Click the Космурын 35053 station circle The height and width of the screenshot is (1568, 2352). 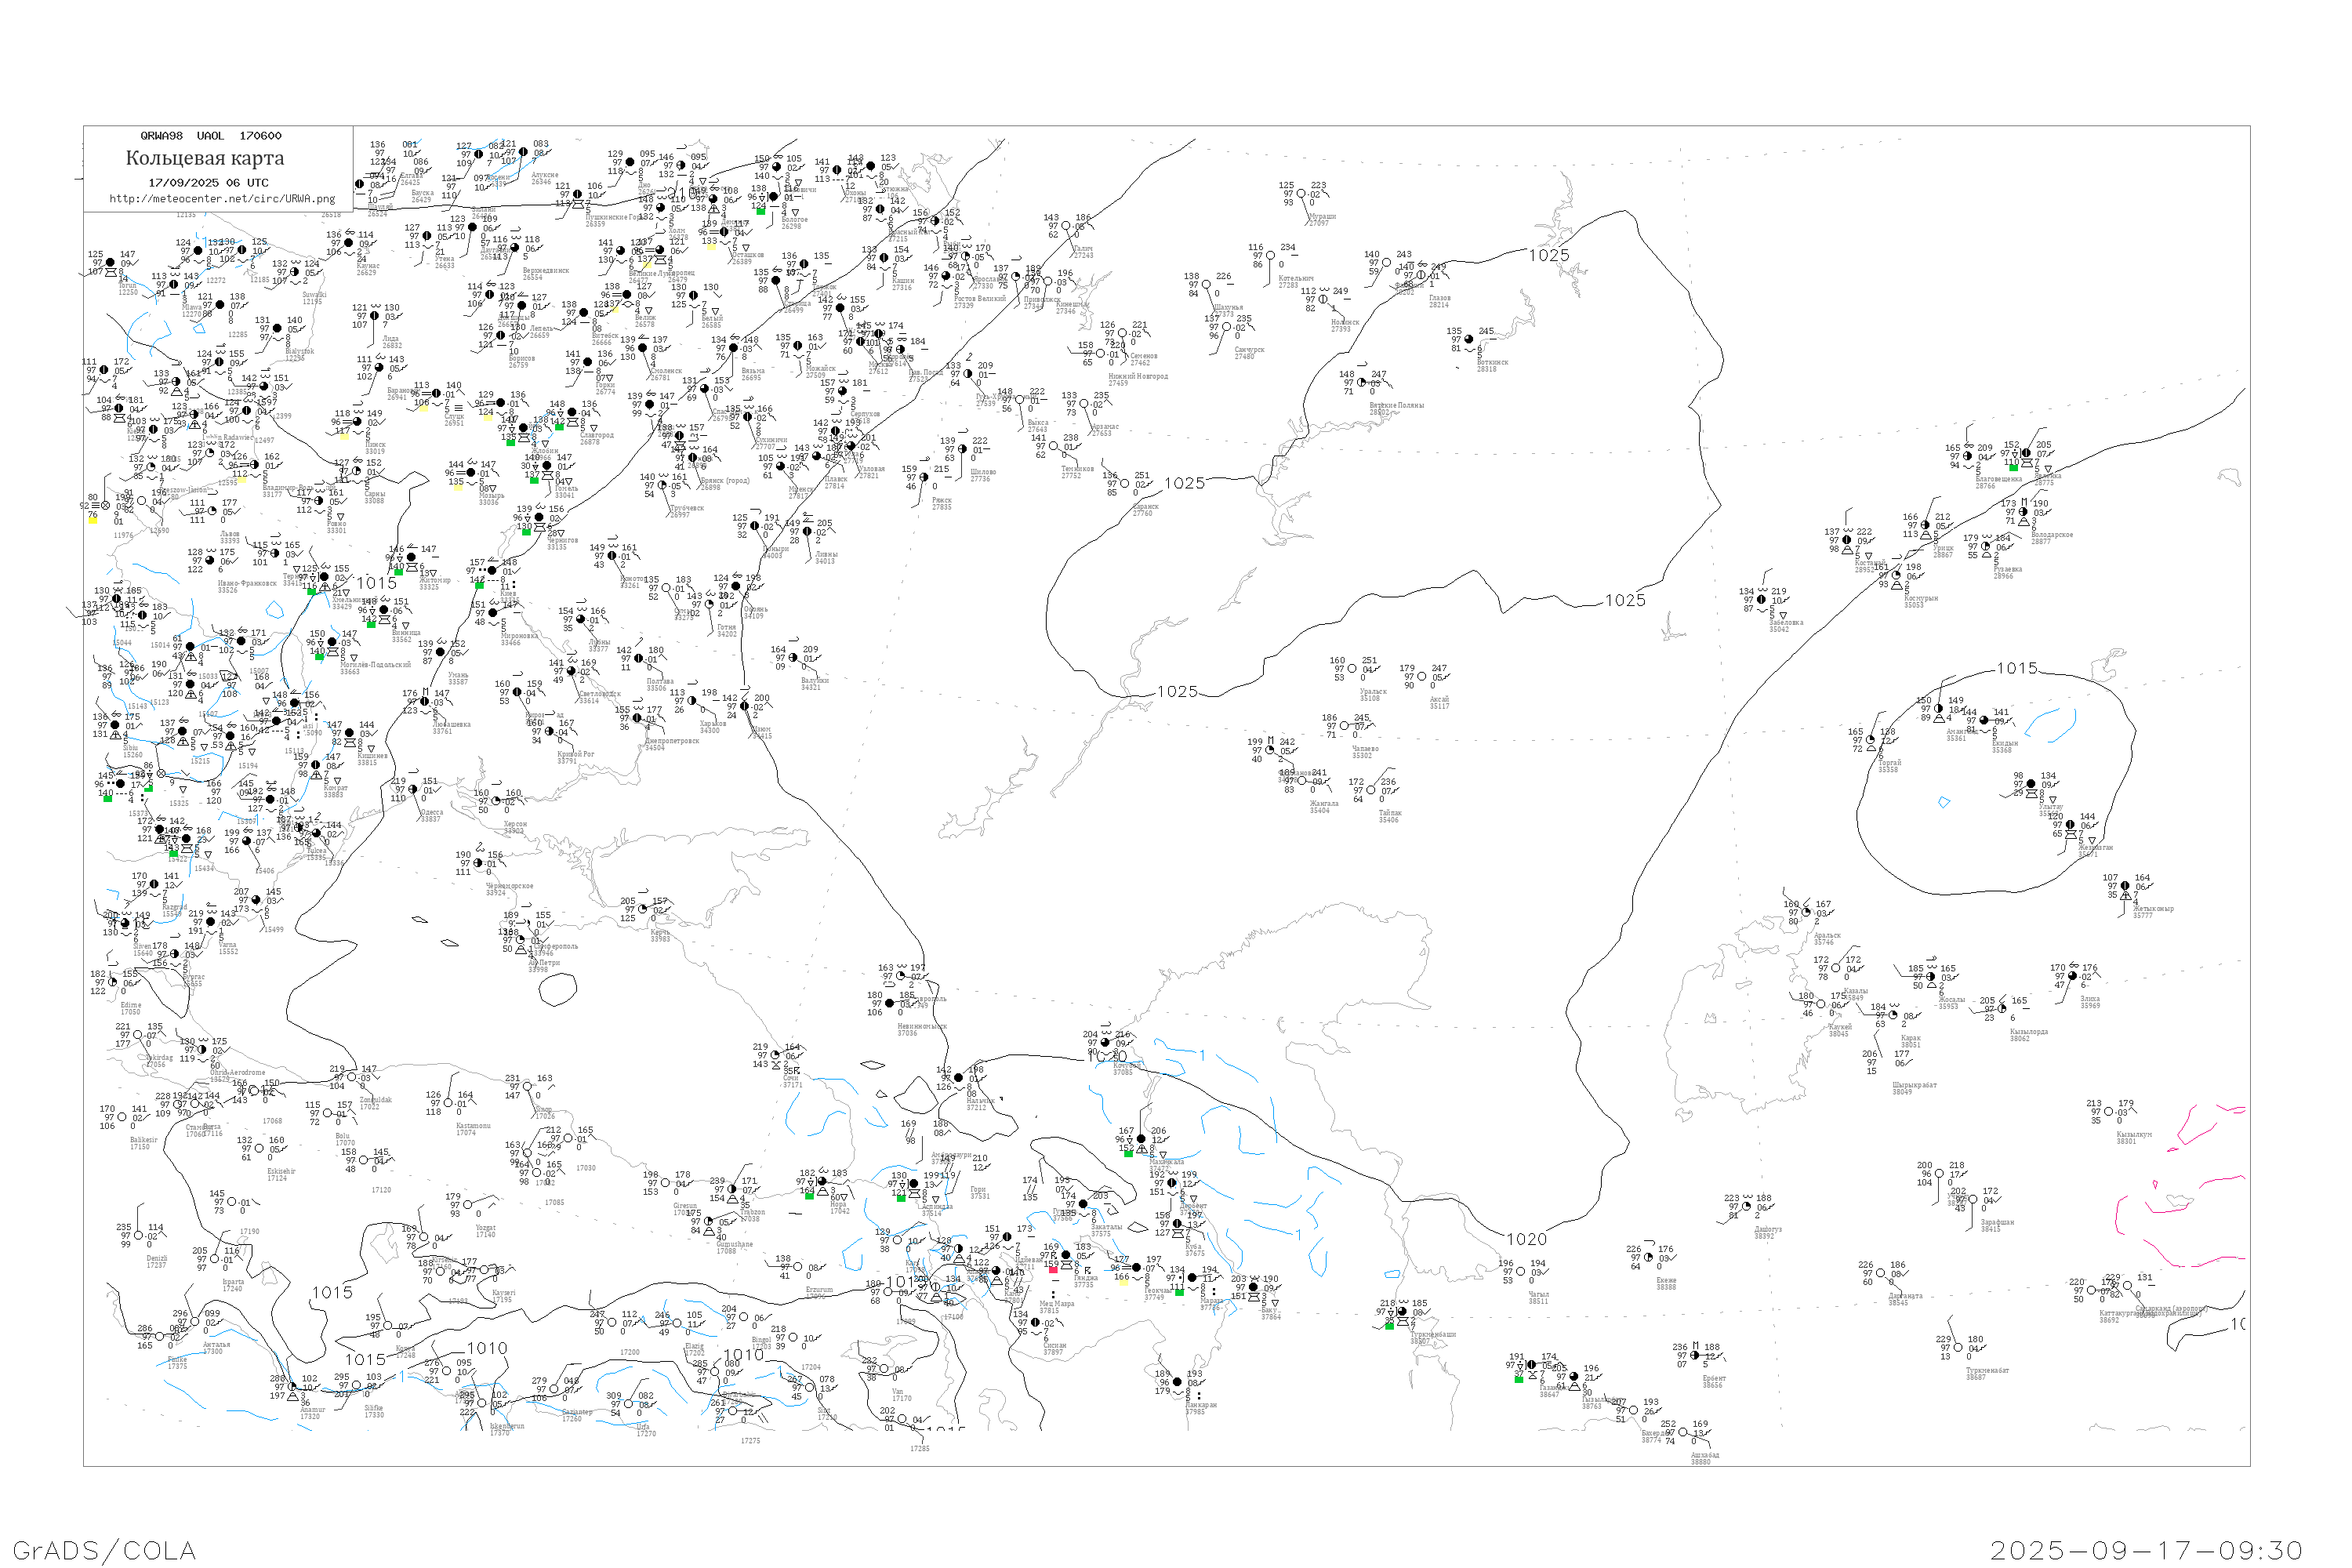[x=1895, y=576]
